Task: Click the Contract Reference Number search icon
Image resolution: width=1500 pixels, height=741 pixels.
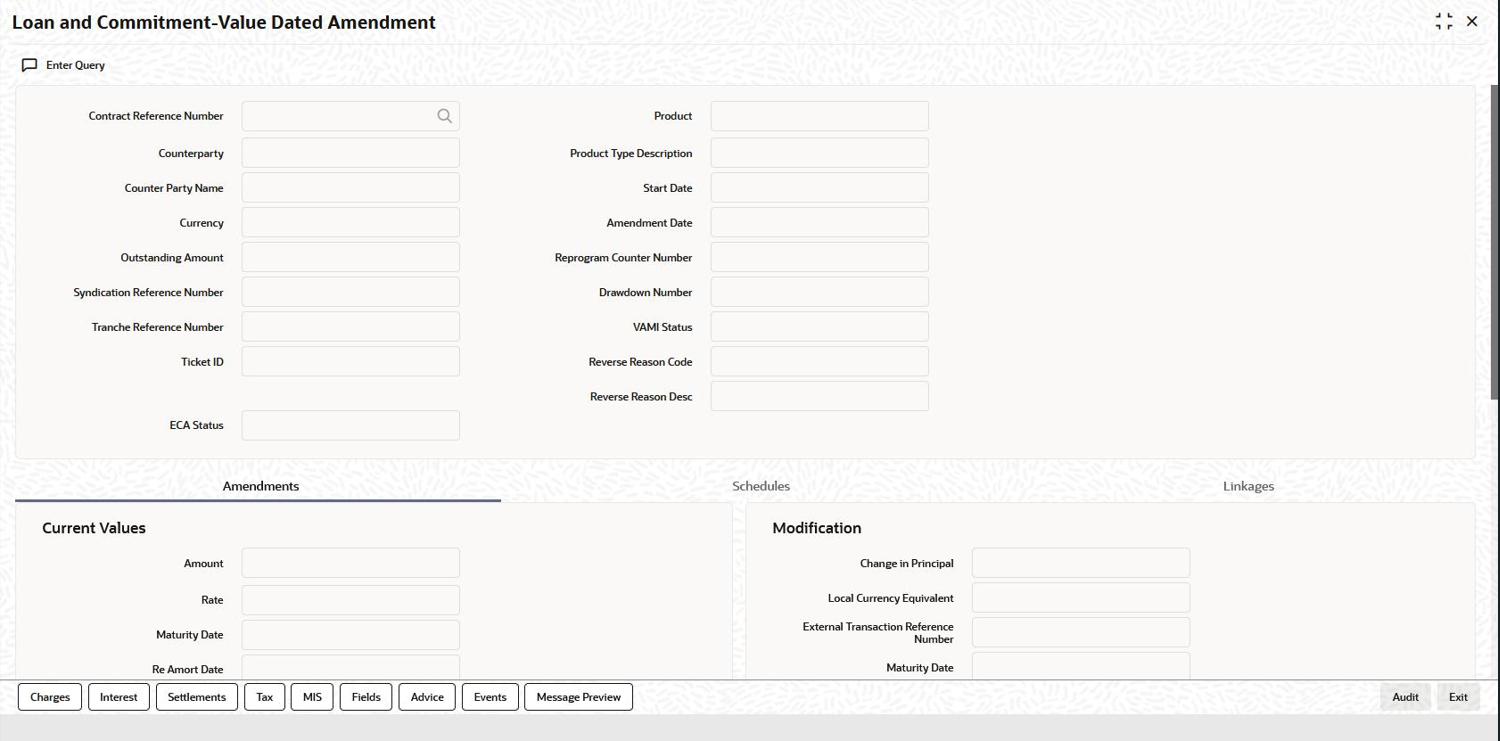Action: (444, 116)
